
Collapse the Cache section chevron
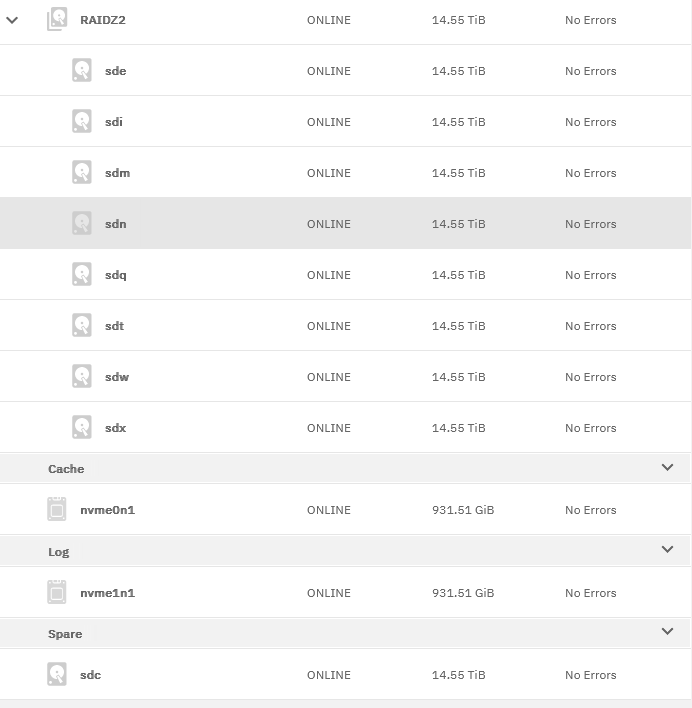(667, 467)
